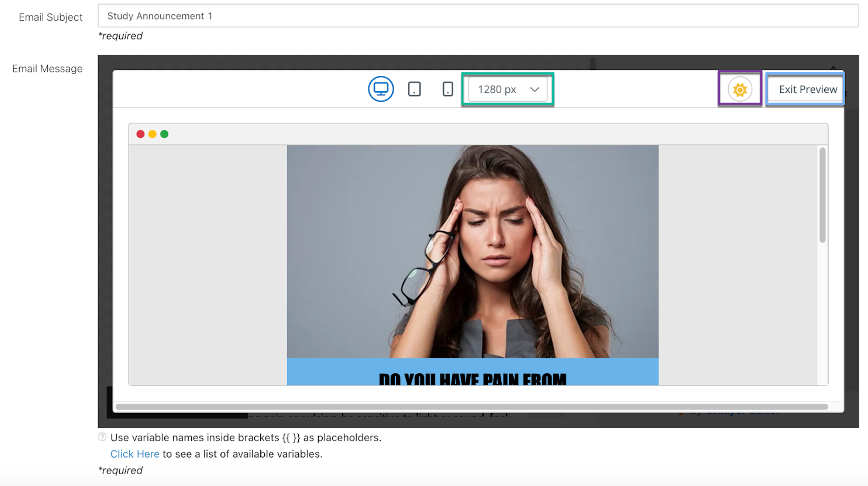Select the tablet preview icon
Screen dimensions: 868x486
pos(414,89)
